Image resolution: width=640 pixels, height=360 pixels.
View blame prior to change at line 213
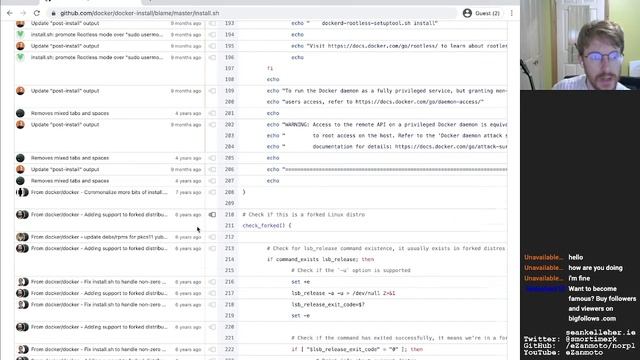[x=212, y=248]
